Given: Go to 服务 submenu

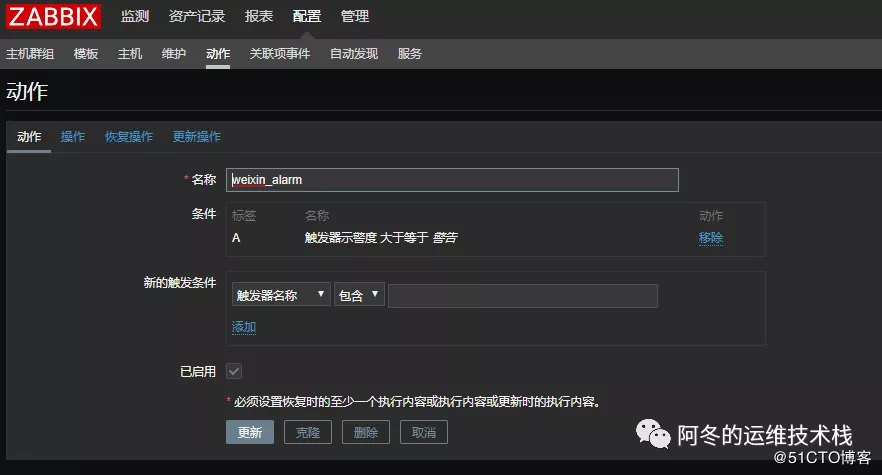Looking at the screenshot, I should 410,53.
